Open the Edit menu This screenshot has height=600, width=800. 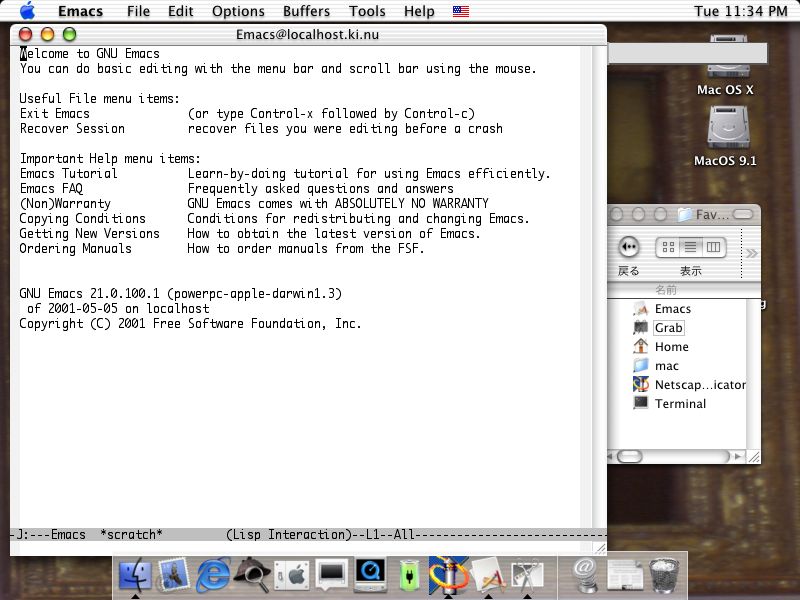181,11
